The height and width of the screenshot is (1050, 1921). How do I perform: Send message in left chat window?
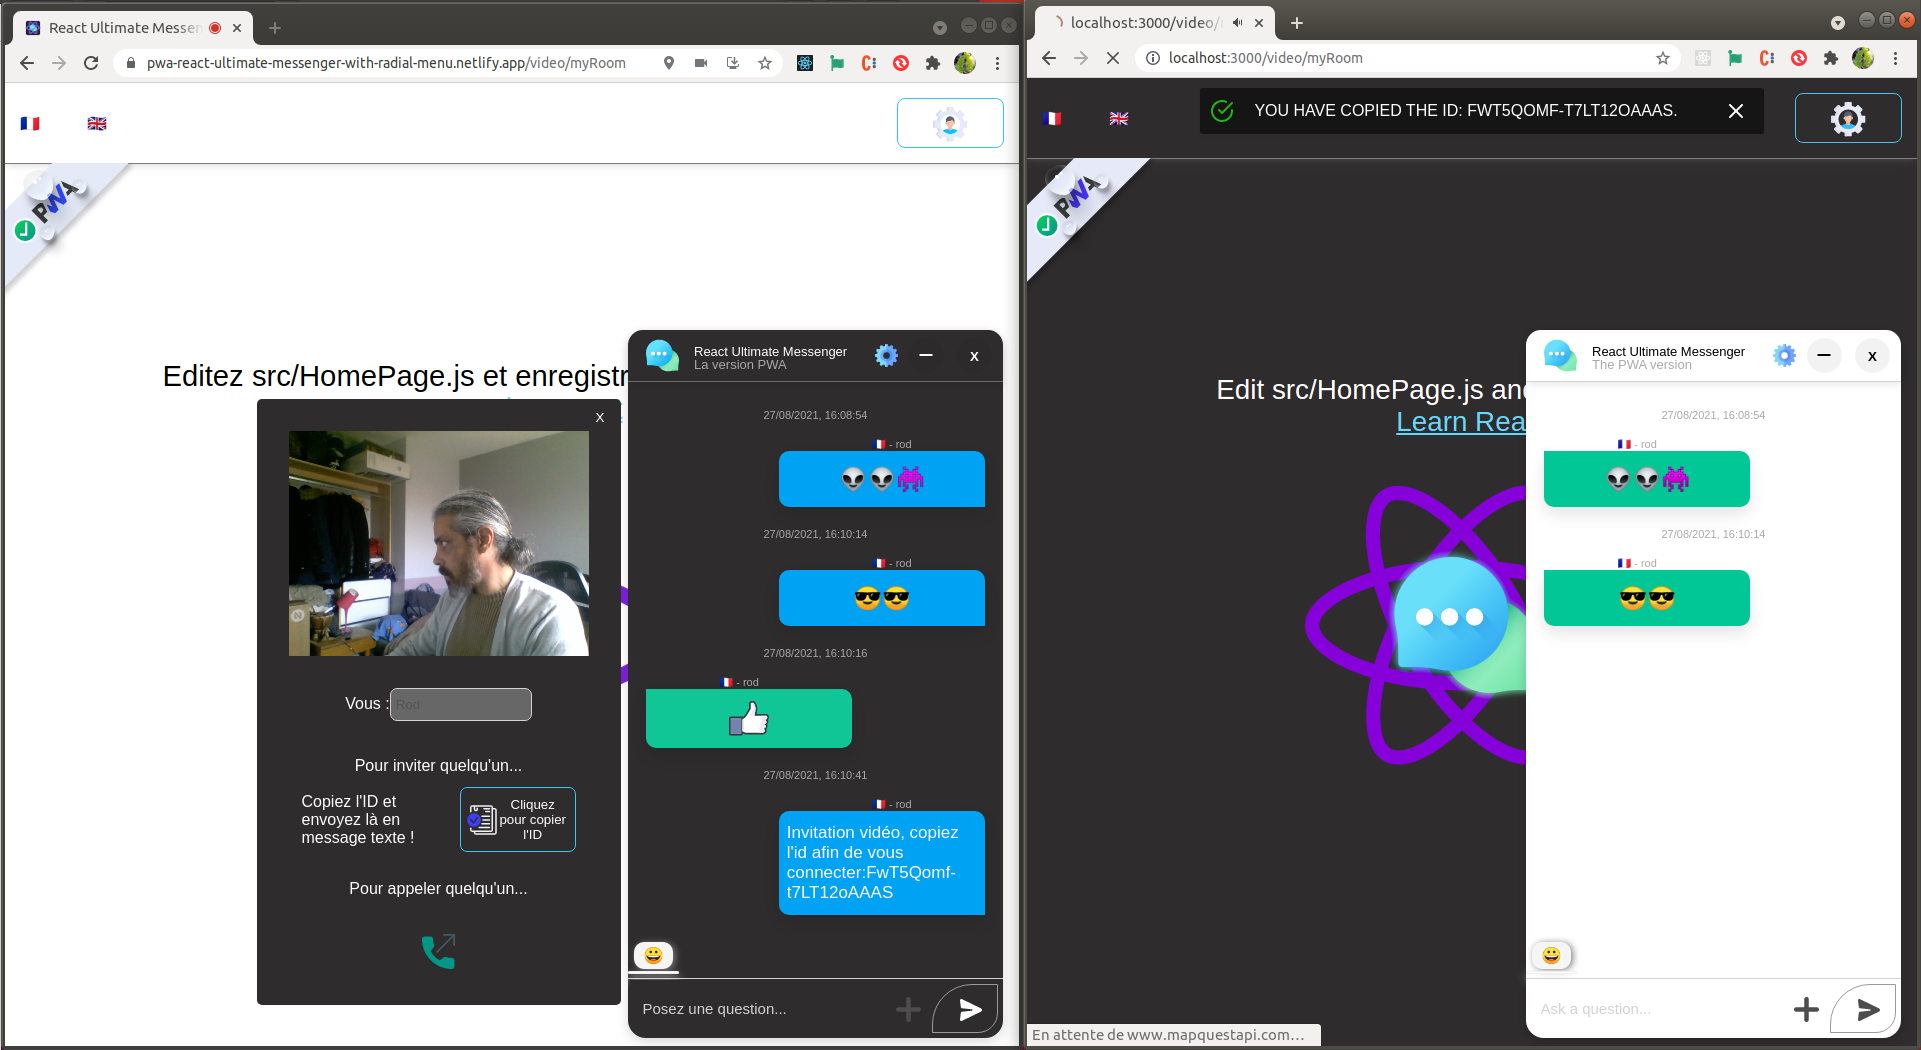click(968, 1009)
